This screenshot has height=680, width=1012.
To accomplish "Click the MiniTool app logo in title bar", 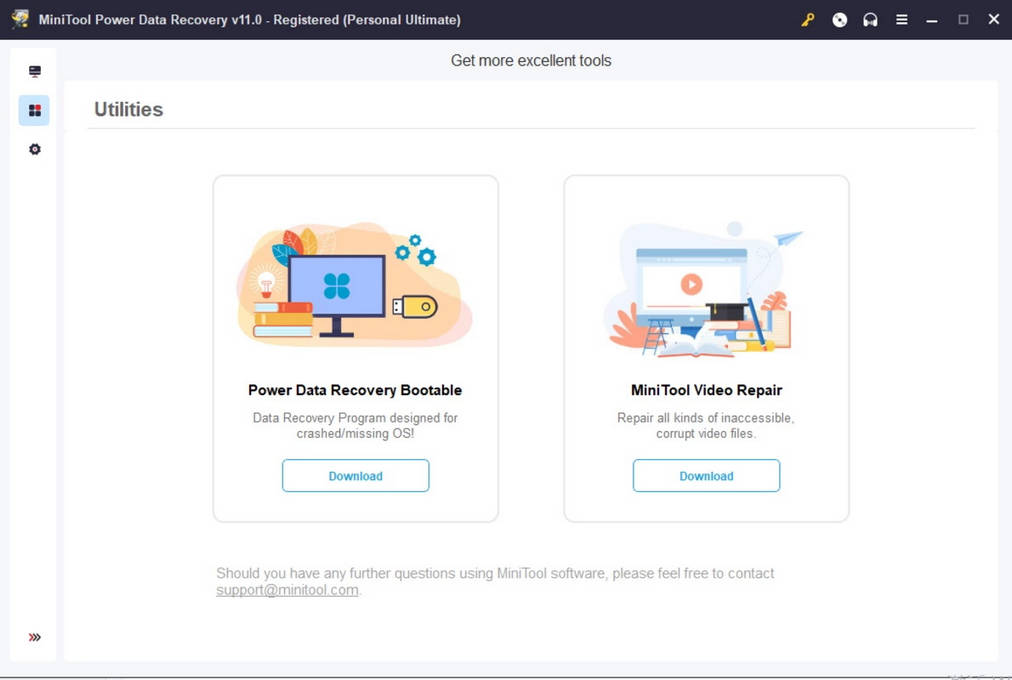I will pyautogui.click(x=20, y=20).
